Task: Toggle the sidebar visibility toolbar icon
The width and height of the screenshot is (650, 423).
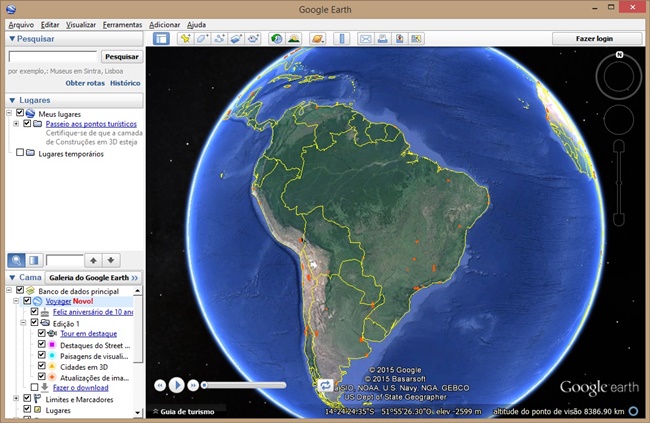Action: tap(161, 39)
